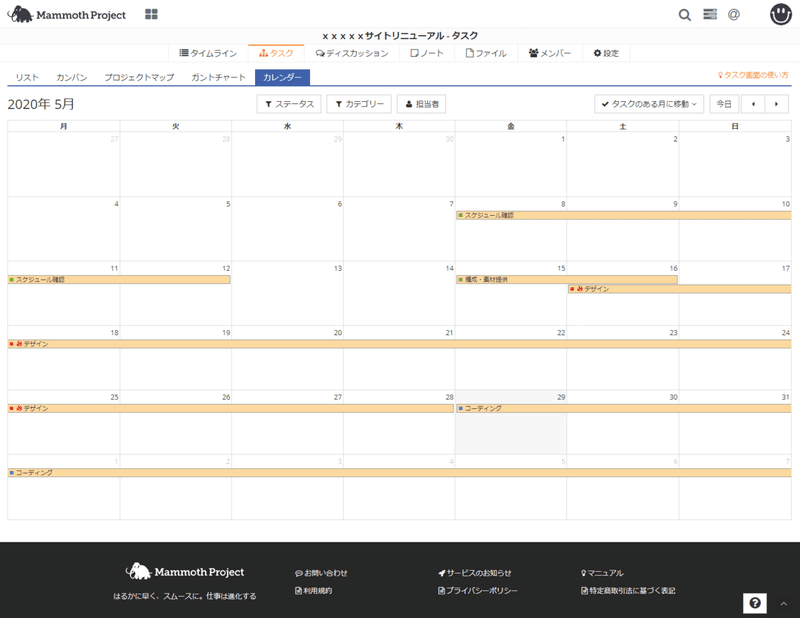
Task: Open 特定商取引法に基づく表記 link
Action: (x=628, y=590)
